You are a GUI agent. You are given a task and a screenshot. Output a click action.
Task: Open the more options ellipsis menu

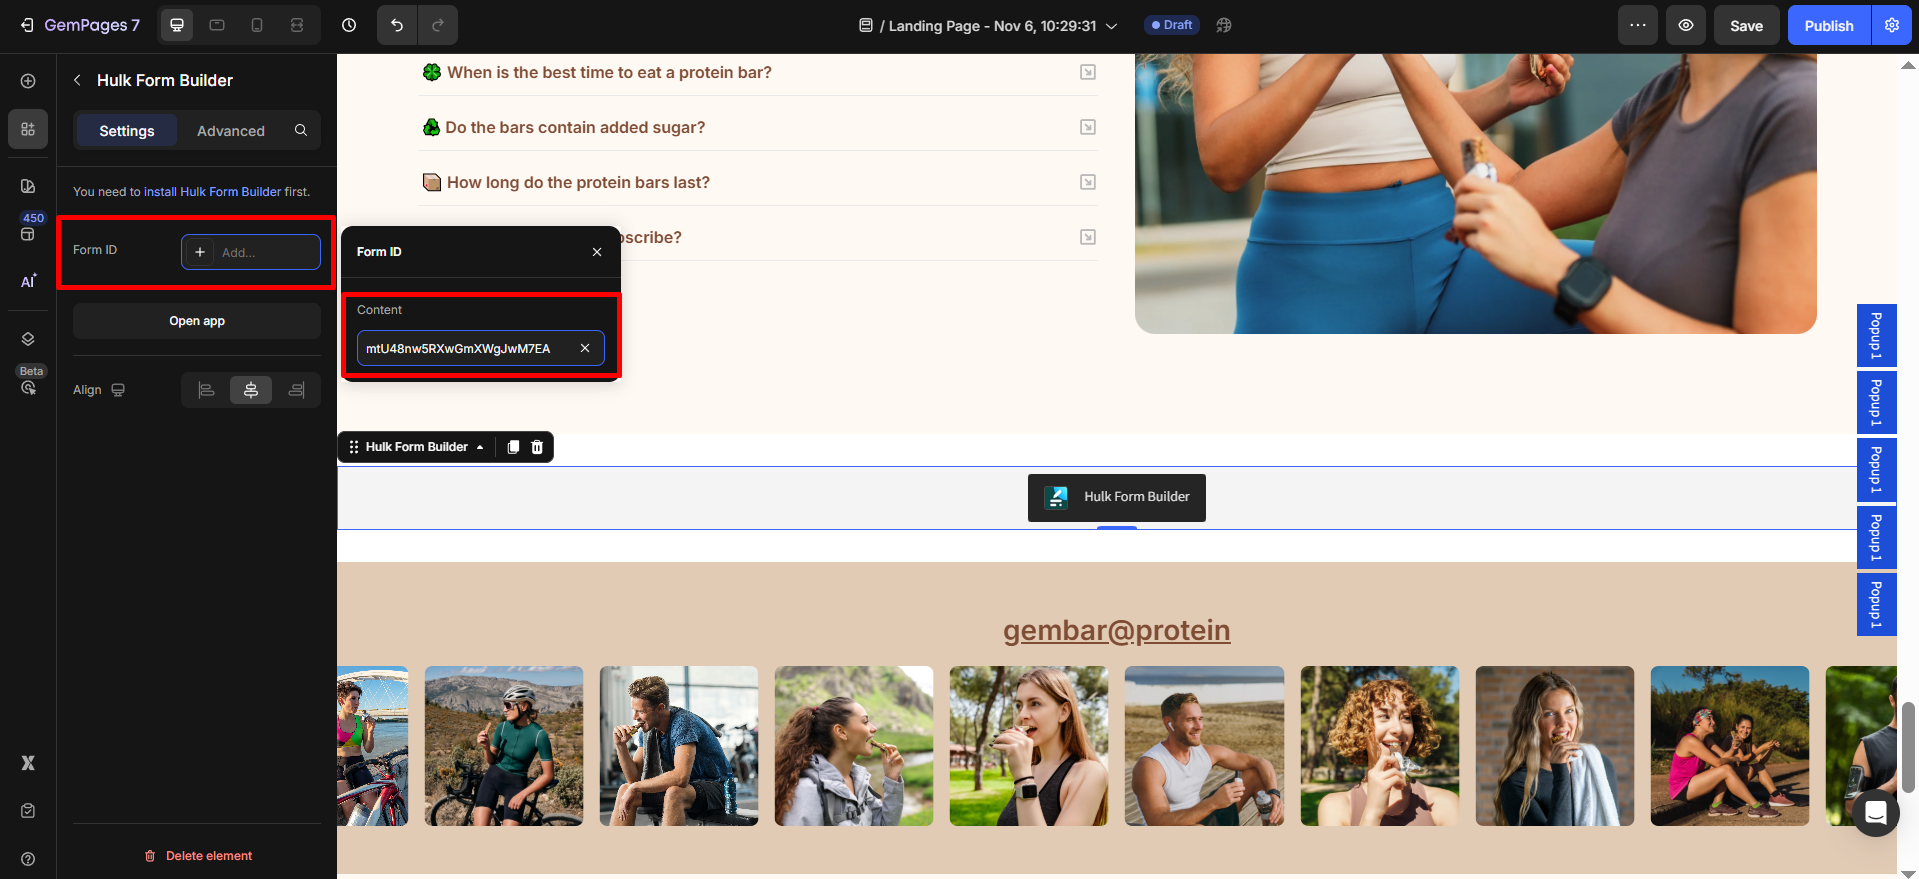(x=1638, y=25)
